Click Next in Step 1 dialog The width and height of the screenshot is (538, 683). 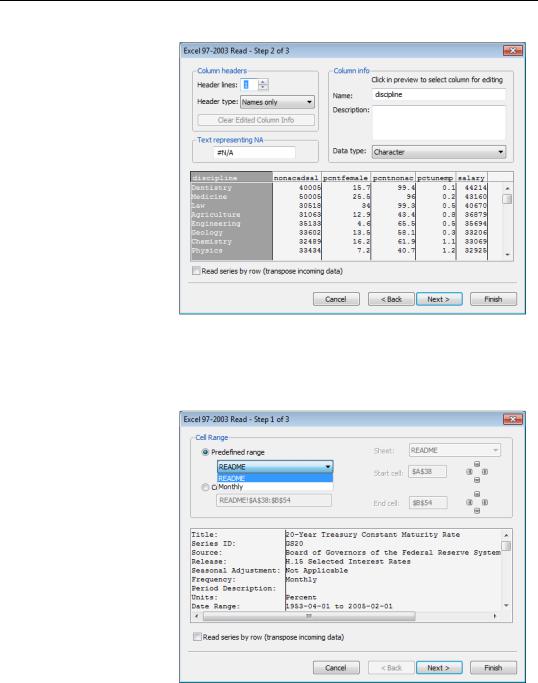(x=439, y=668)
